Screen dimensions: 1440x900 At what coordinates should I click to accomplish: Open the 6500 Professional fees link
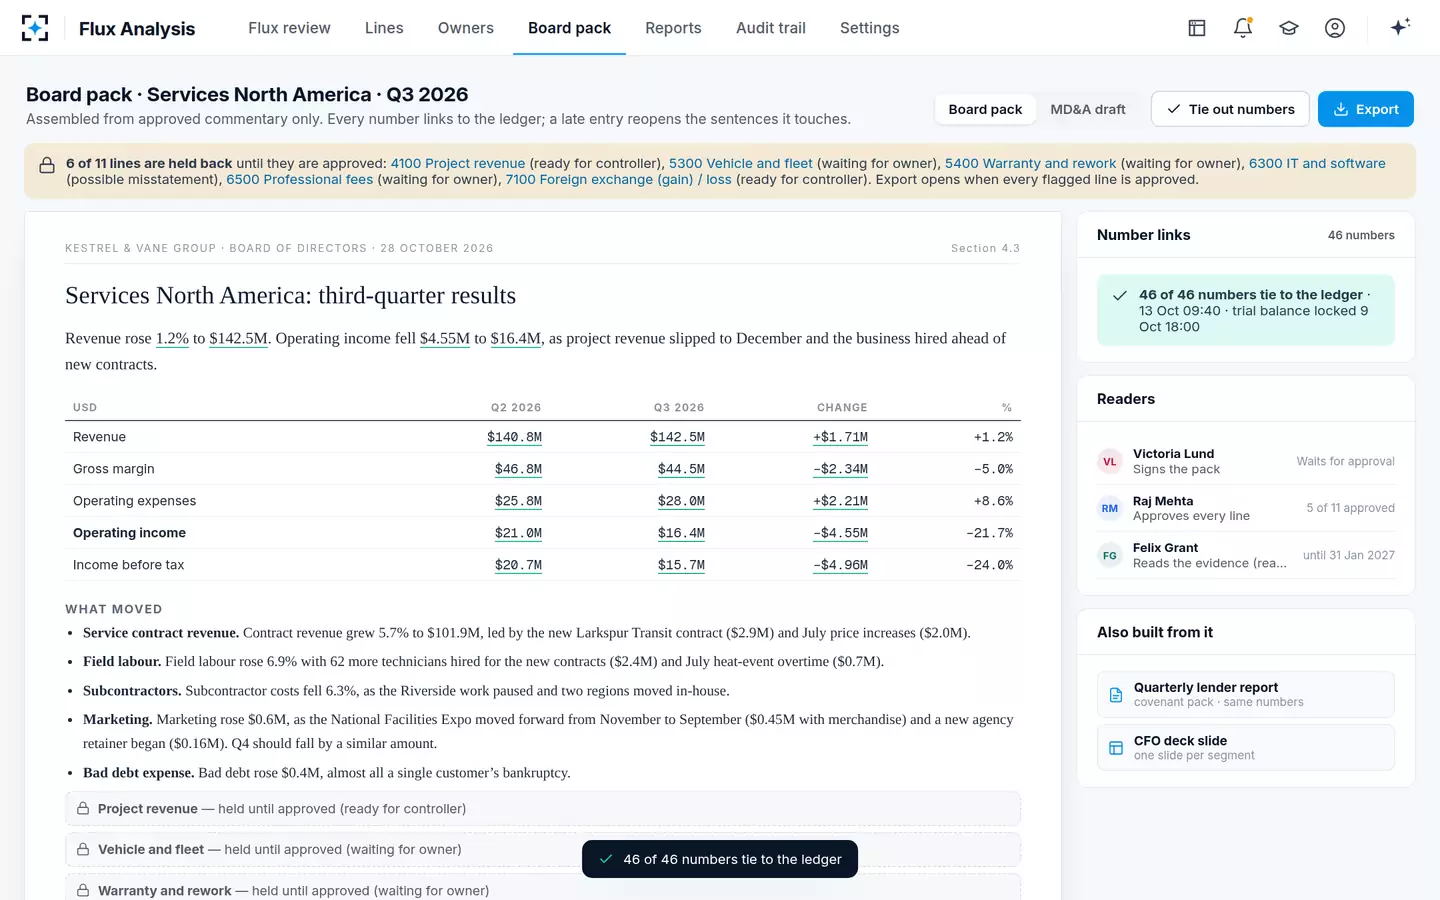point(300,179)
